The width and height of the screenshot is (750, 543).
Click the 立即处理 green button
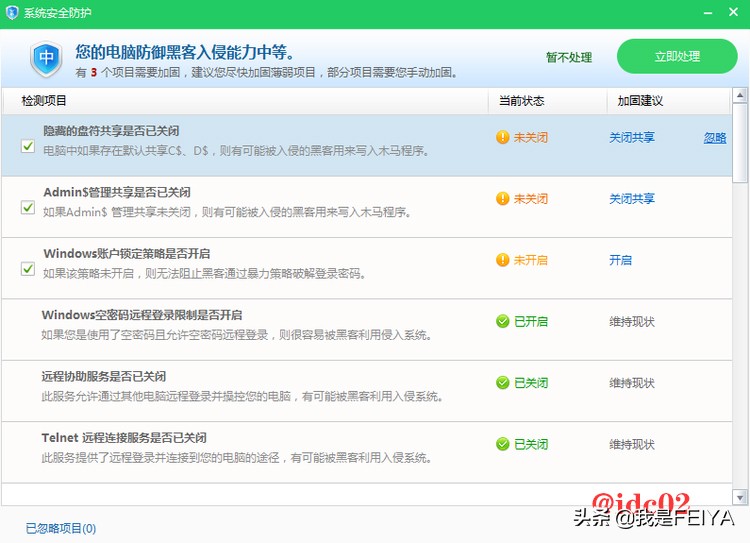[677, 56]
